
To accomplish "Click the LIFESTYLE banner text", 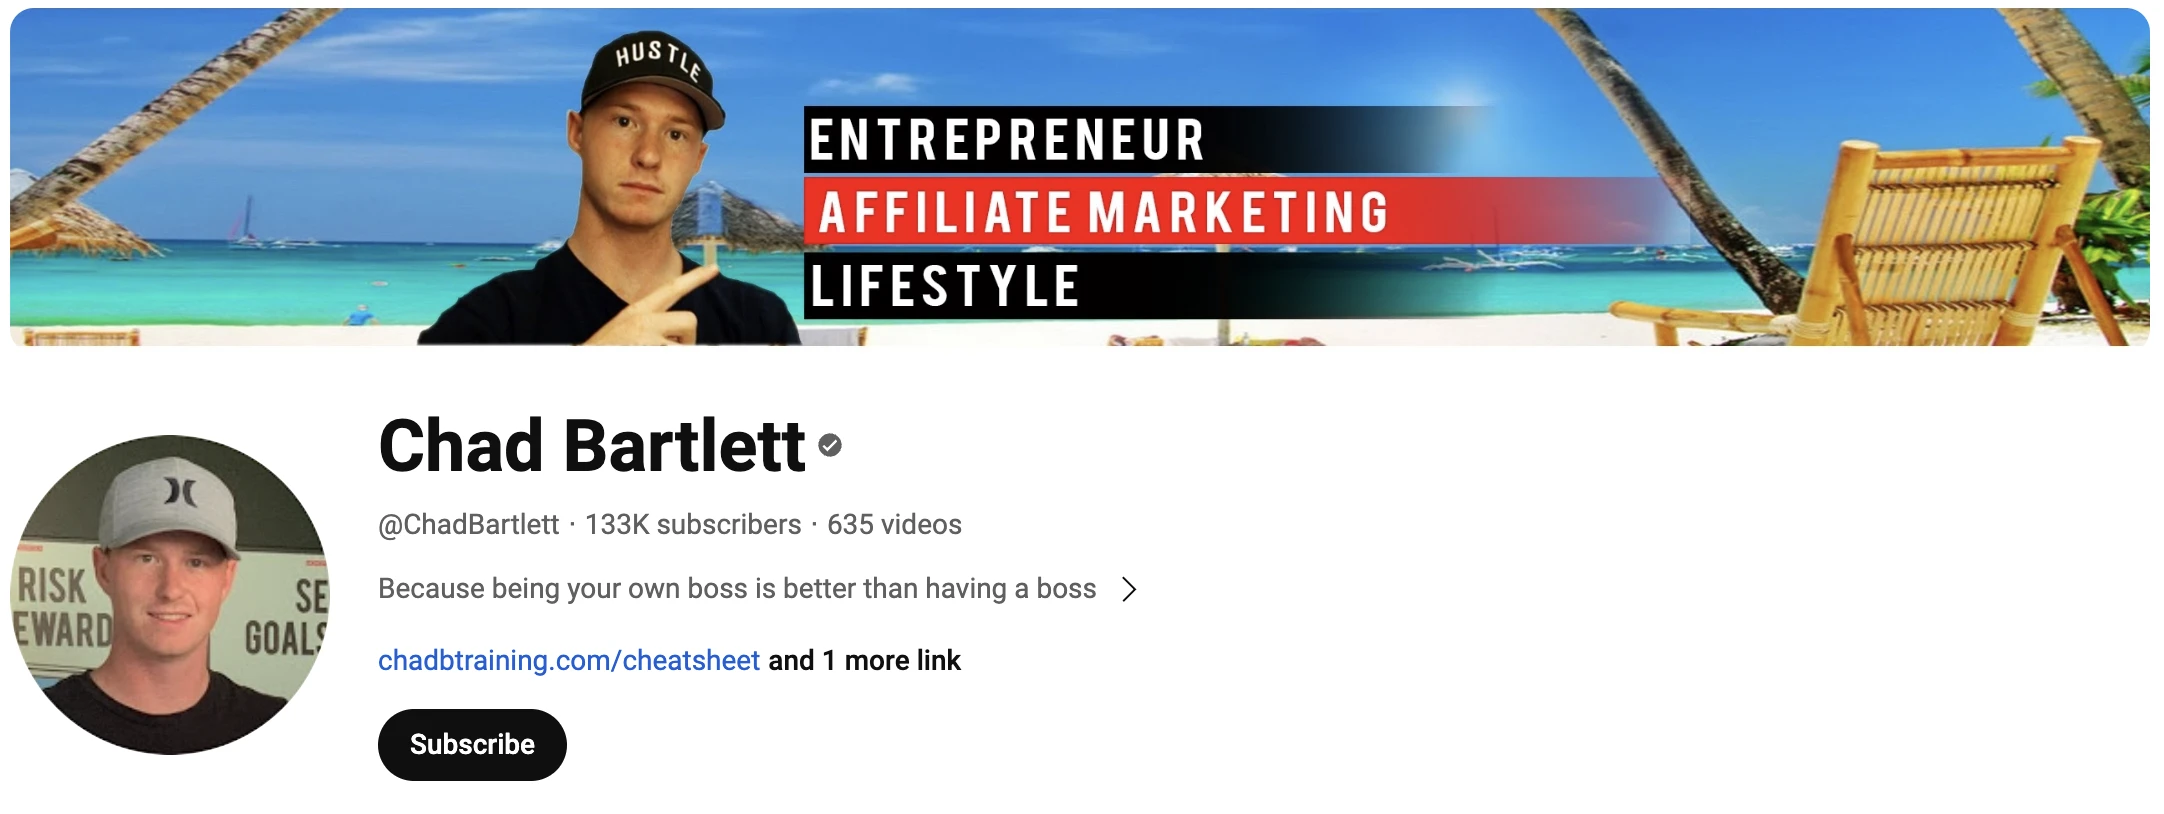I will (x=944, y=286).
